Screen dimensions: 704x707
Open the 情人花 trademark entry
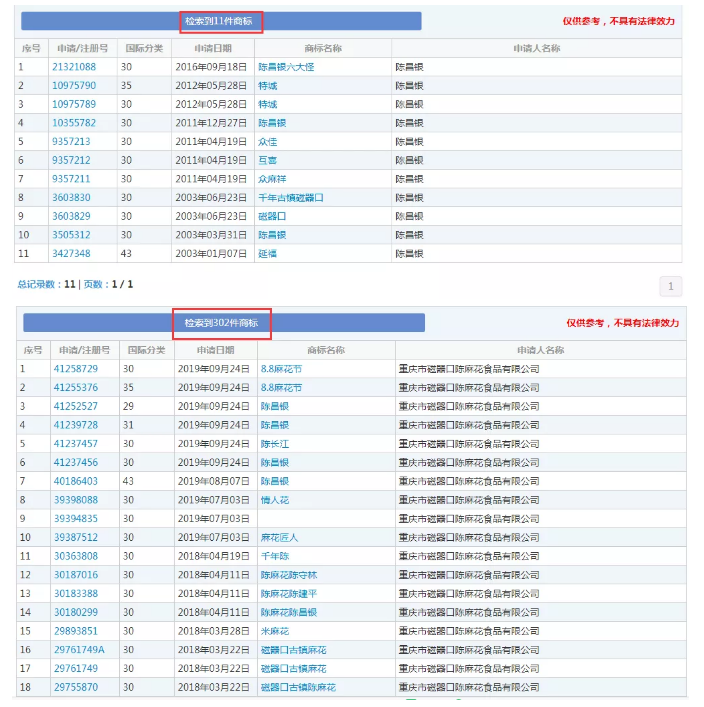275,500
